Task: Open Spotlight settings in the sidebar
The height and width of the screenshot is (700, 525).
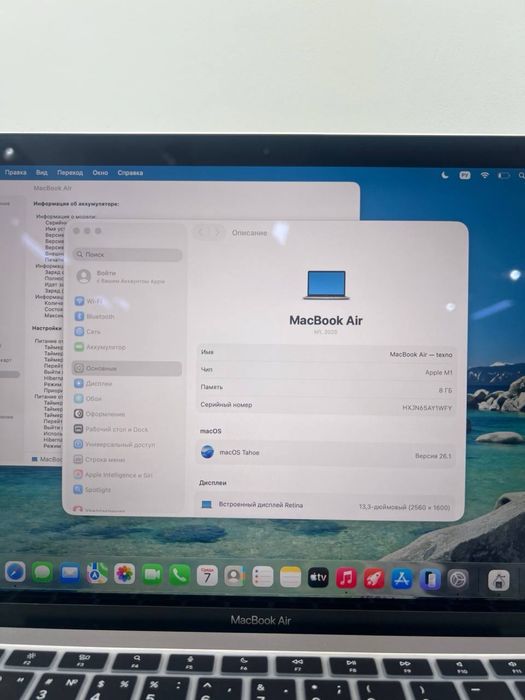Action: [127, 490]
